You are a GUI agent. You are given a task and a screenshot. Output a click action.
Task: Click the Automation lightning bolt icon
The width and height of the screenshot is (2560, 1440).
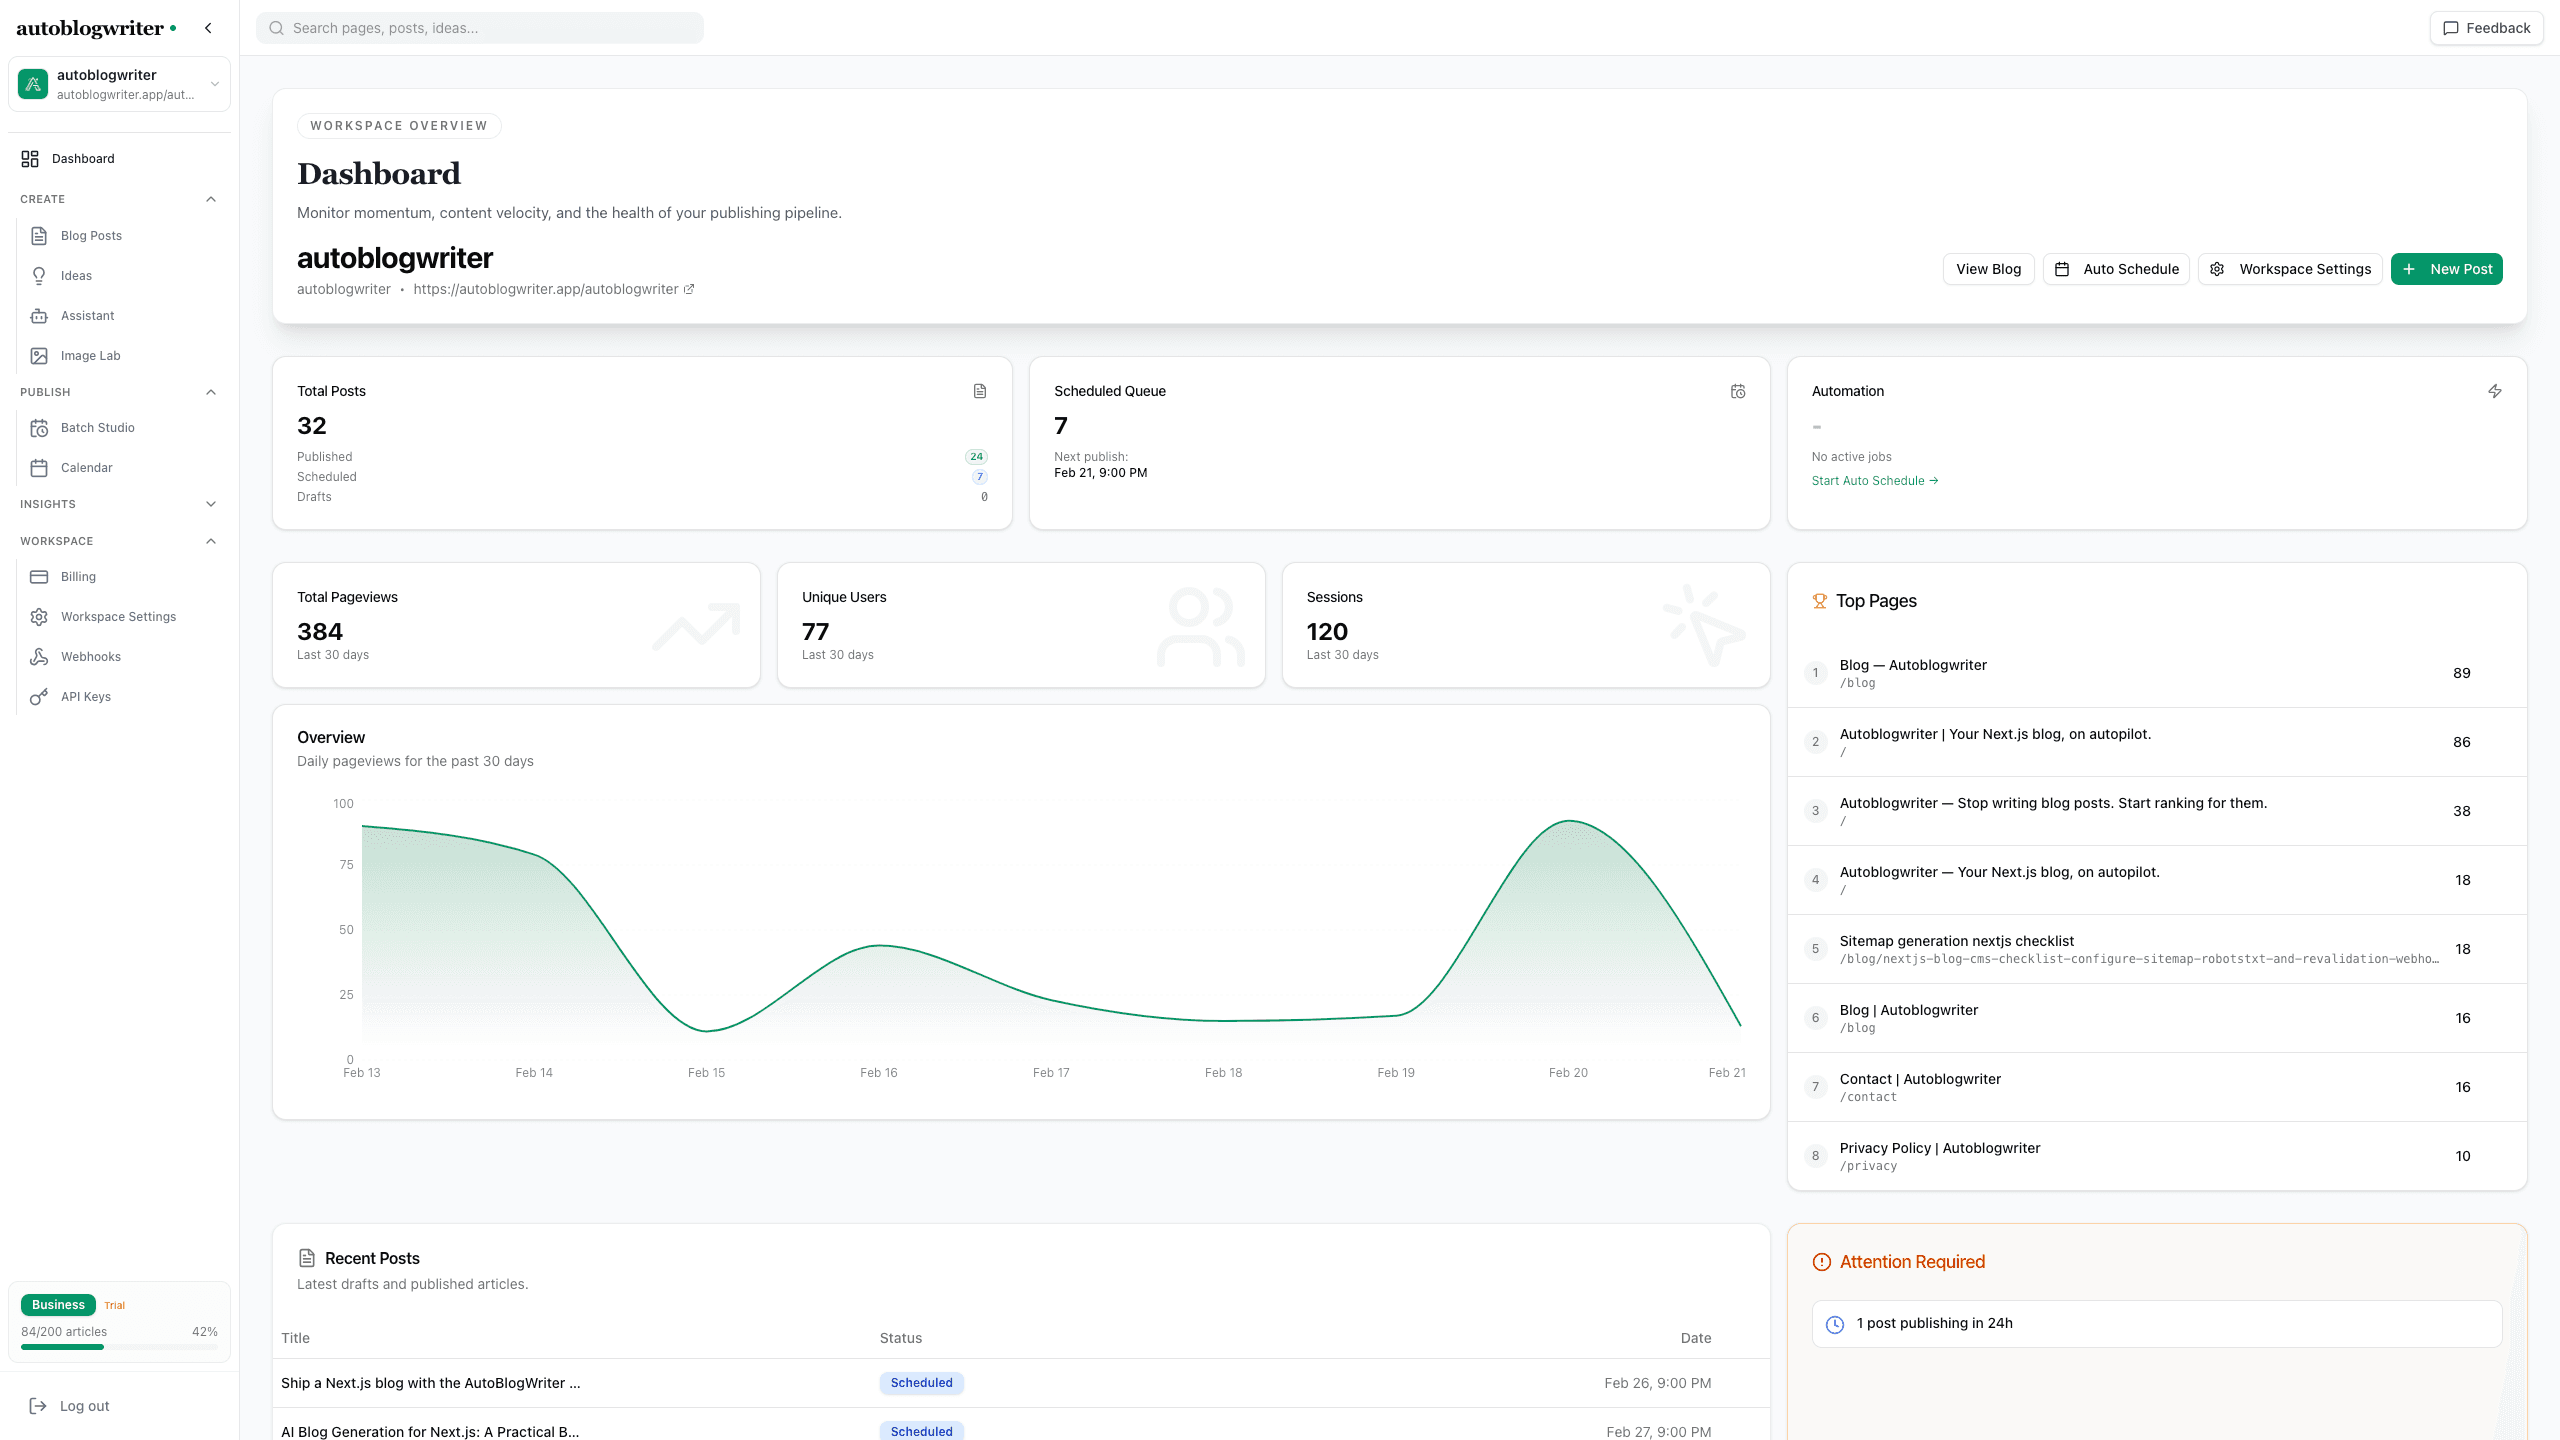2494,391
